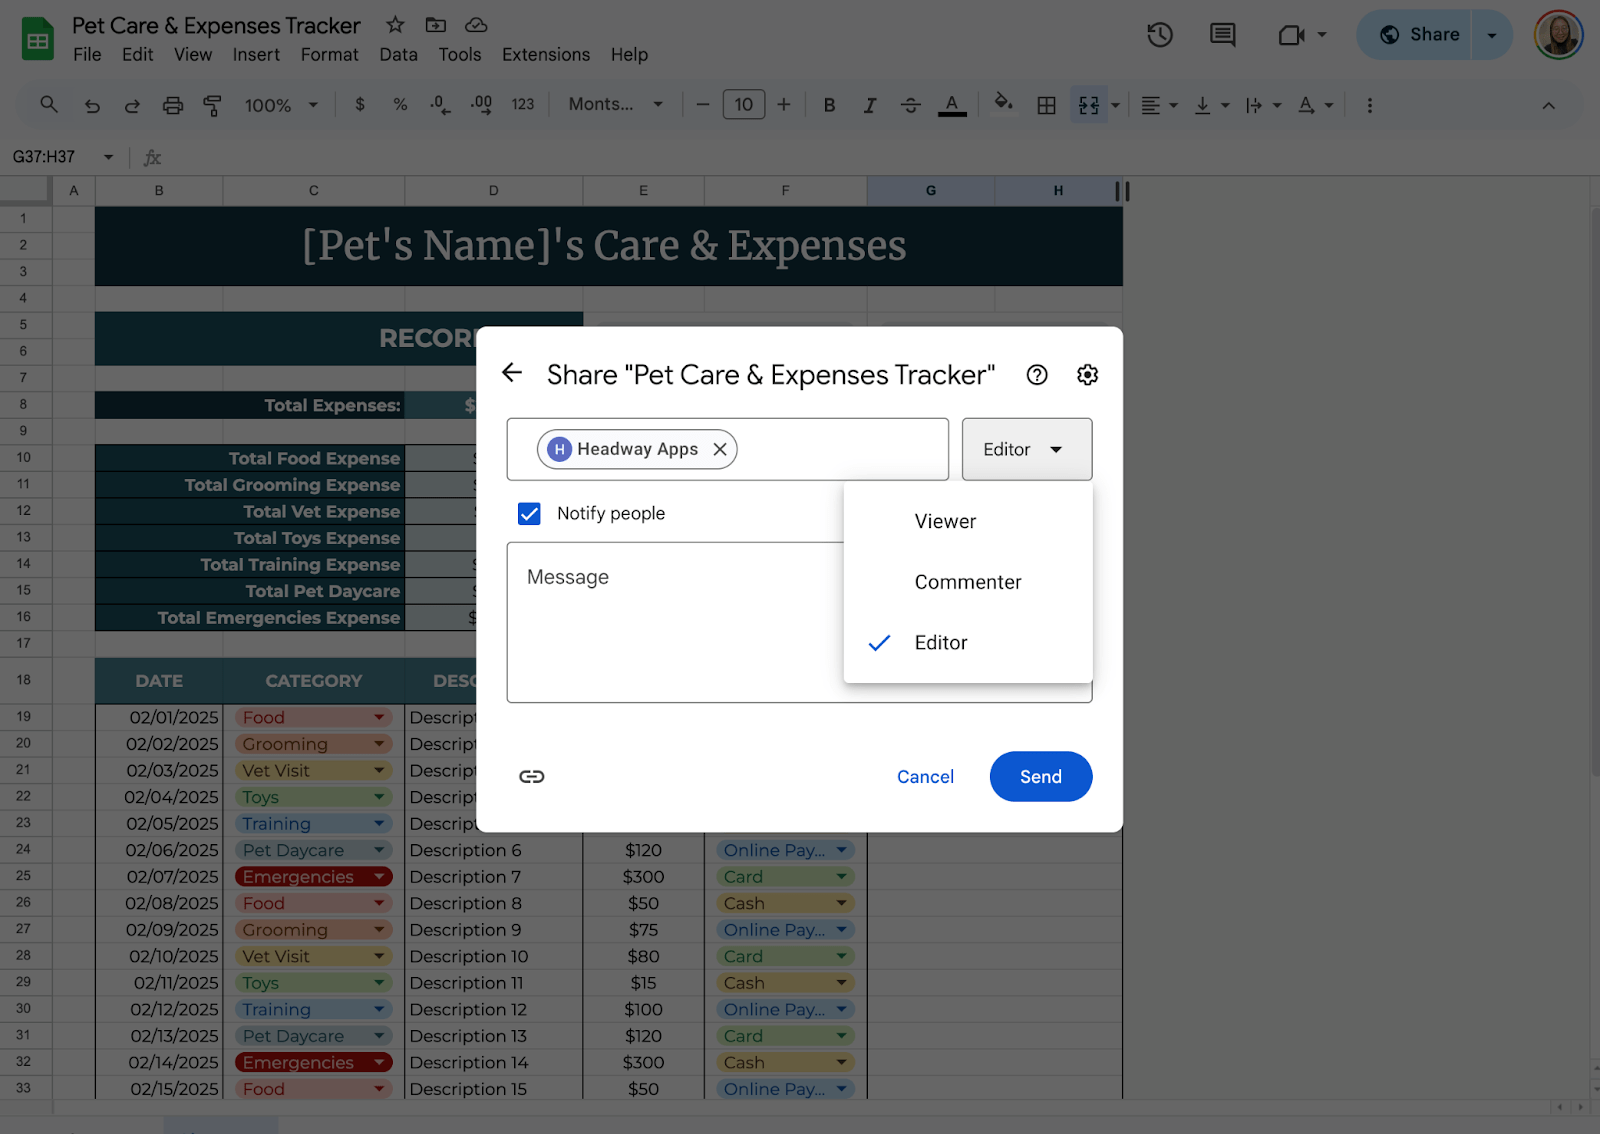Click the back arrow in Share dialog

(x=512, y=373)
